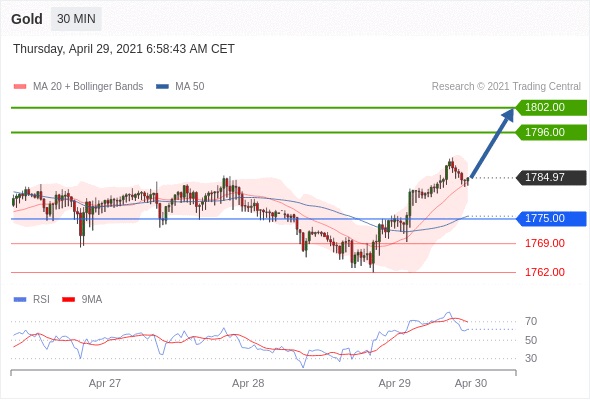Toggle the MA 20 + Bollinger Bands legend label

88,87
